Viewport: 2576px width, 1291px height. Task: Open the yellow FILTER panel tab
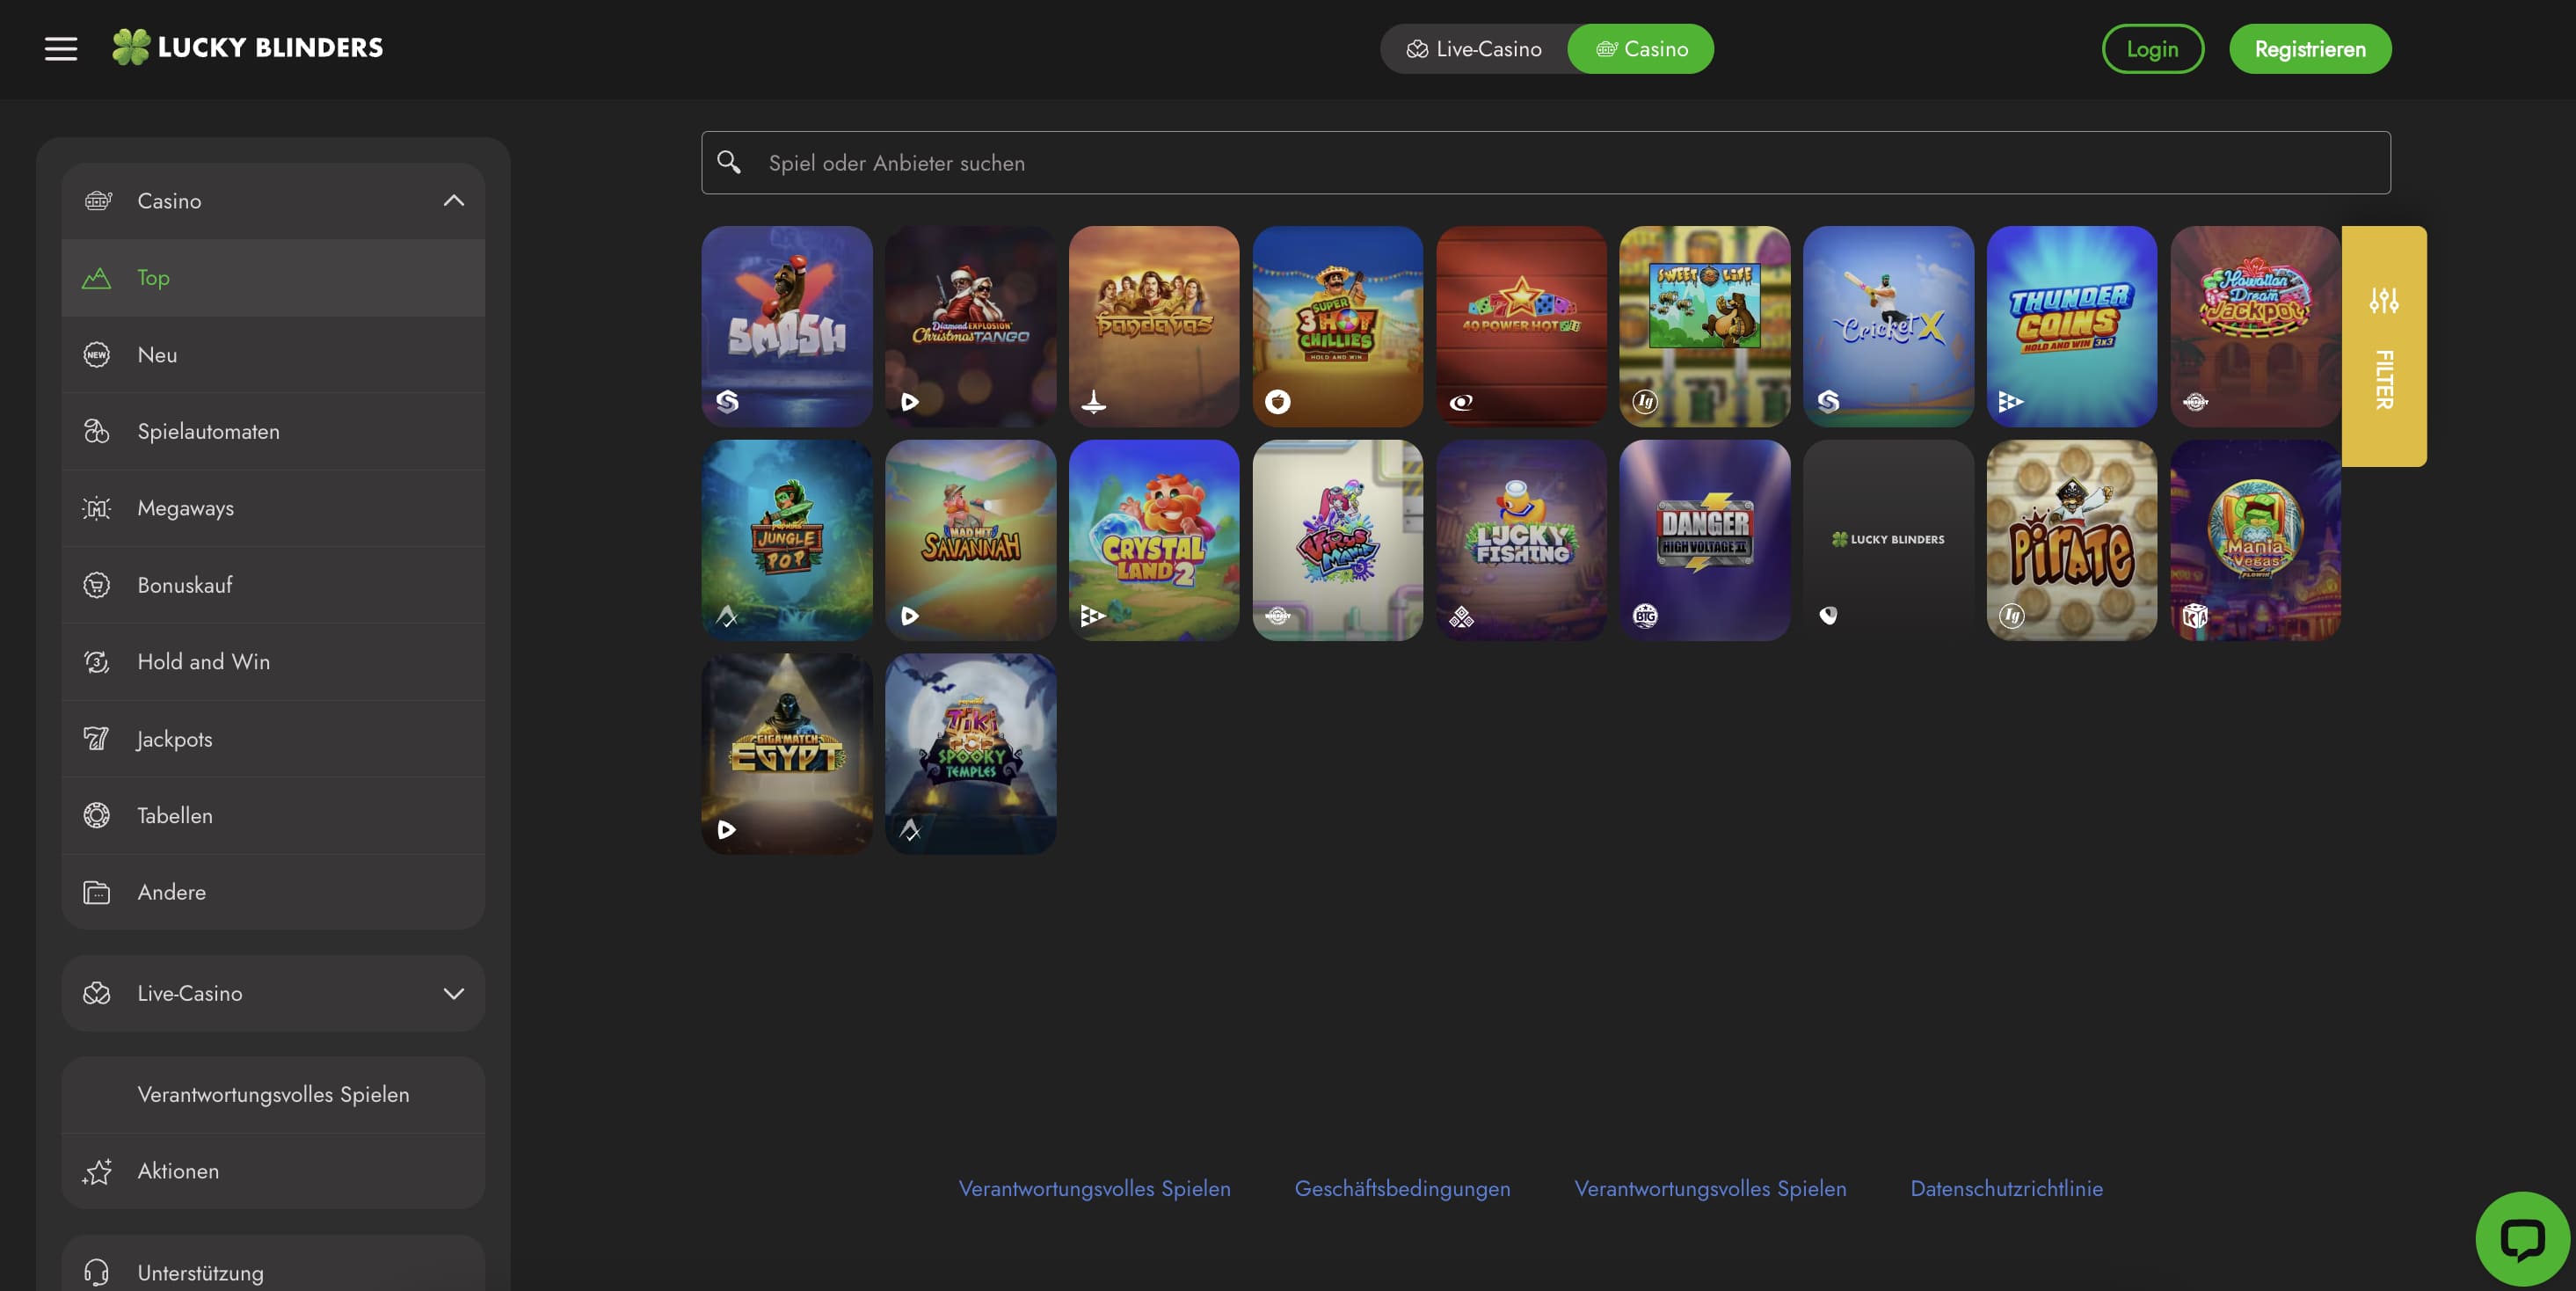2383,380
